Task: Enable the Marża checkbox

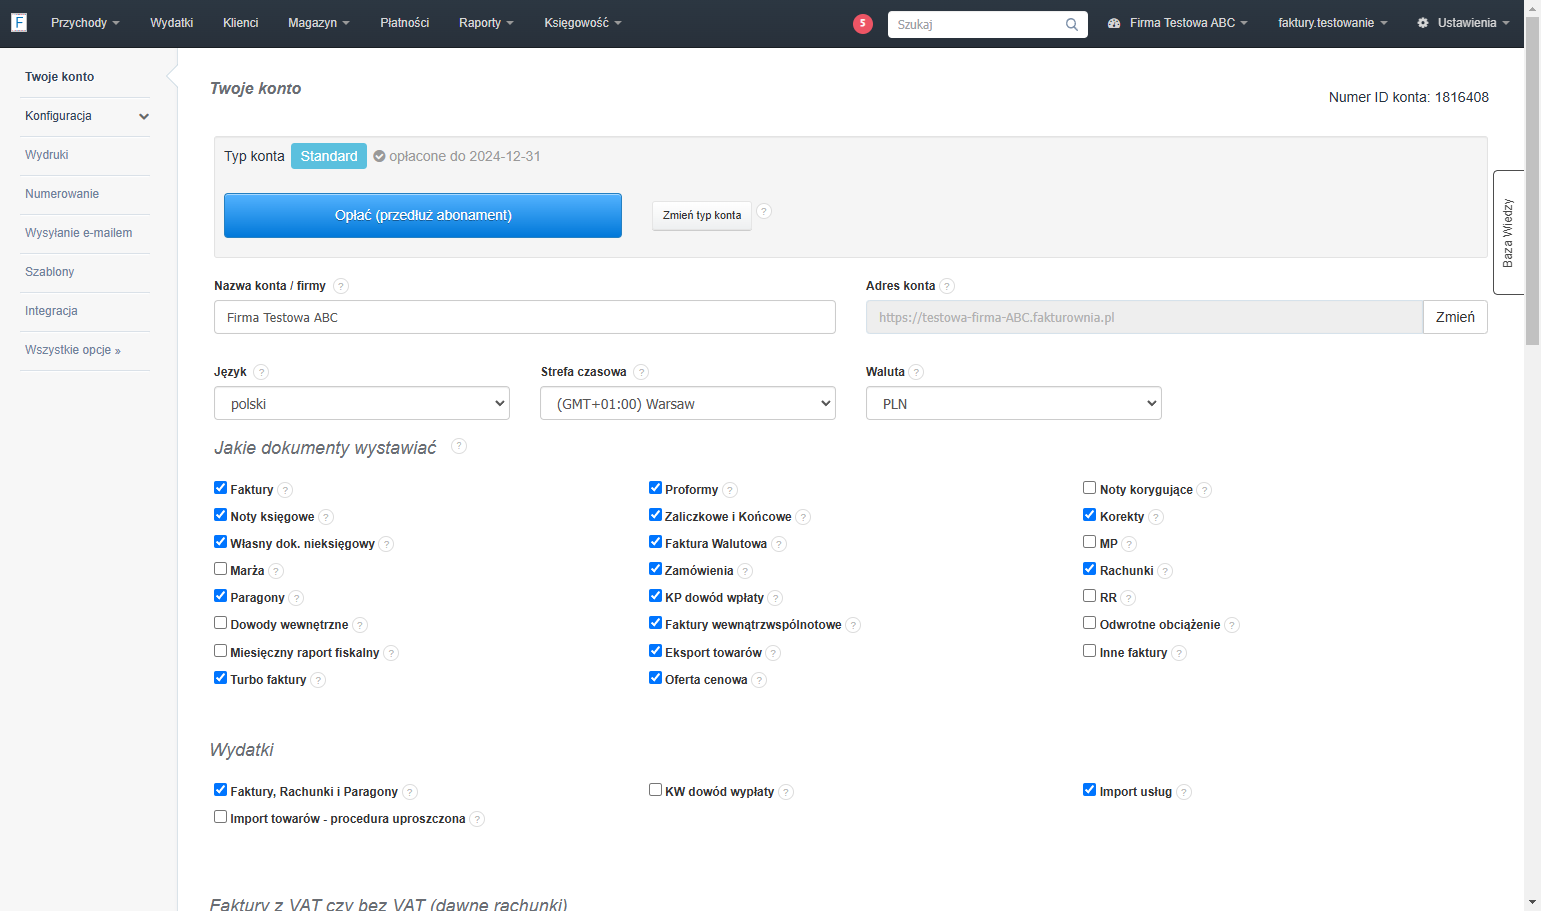Action: (x=220, y=569)
